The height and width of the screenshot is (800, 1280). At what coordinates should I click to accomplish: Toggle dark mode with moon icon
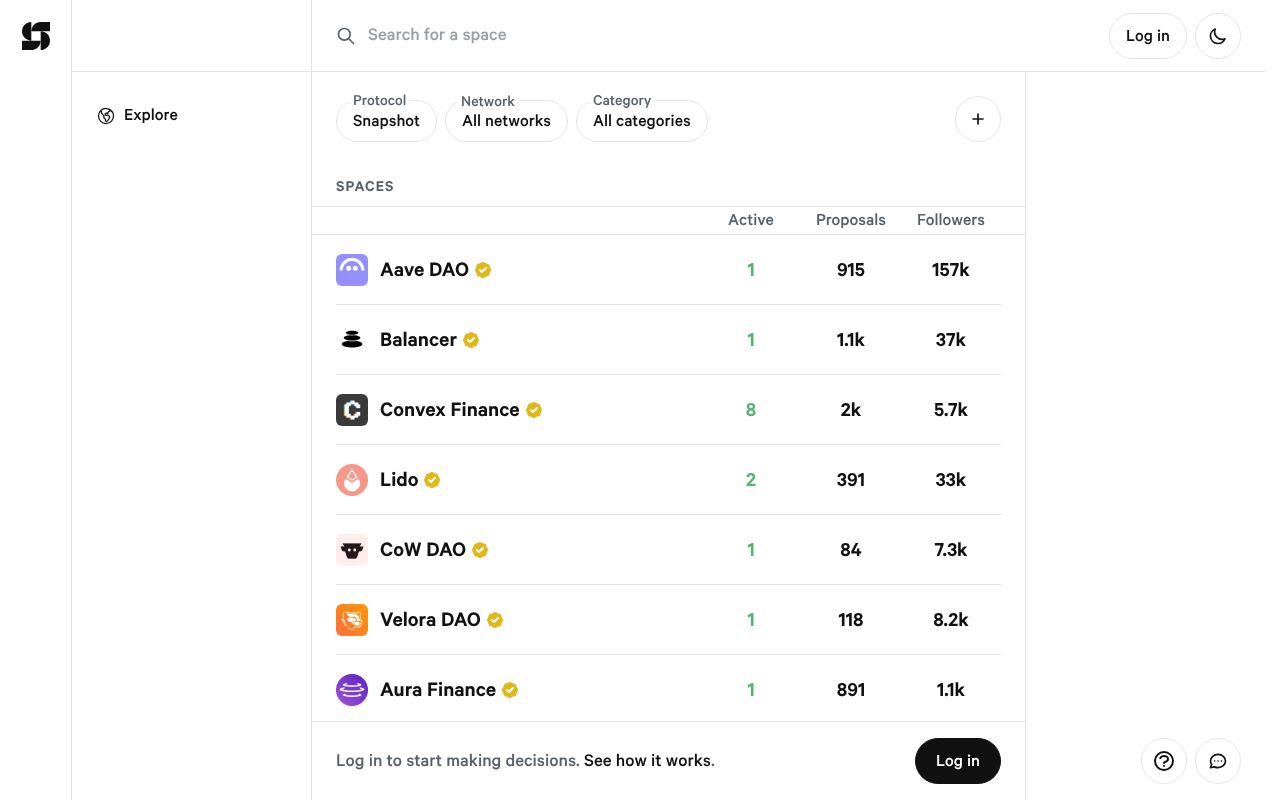pyautogui.click(x=1217, y=36)
